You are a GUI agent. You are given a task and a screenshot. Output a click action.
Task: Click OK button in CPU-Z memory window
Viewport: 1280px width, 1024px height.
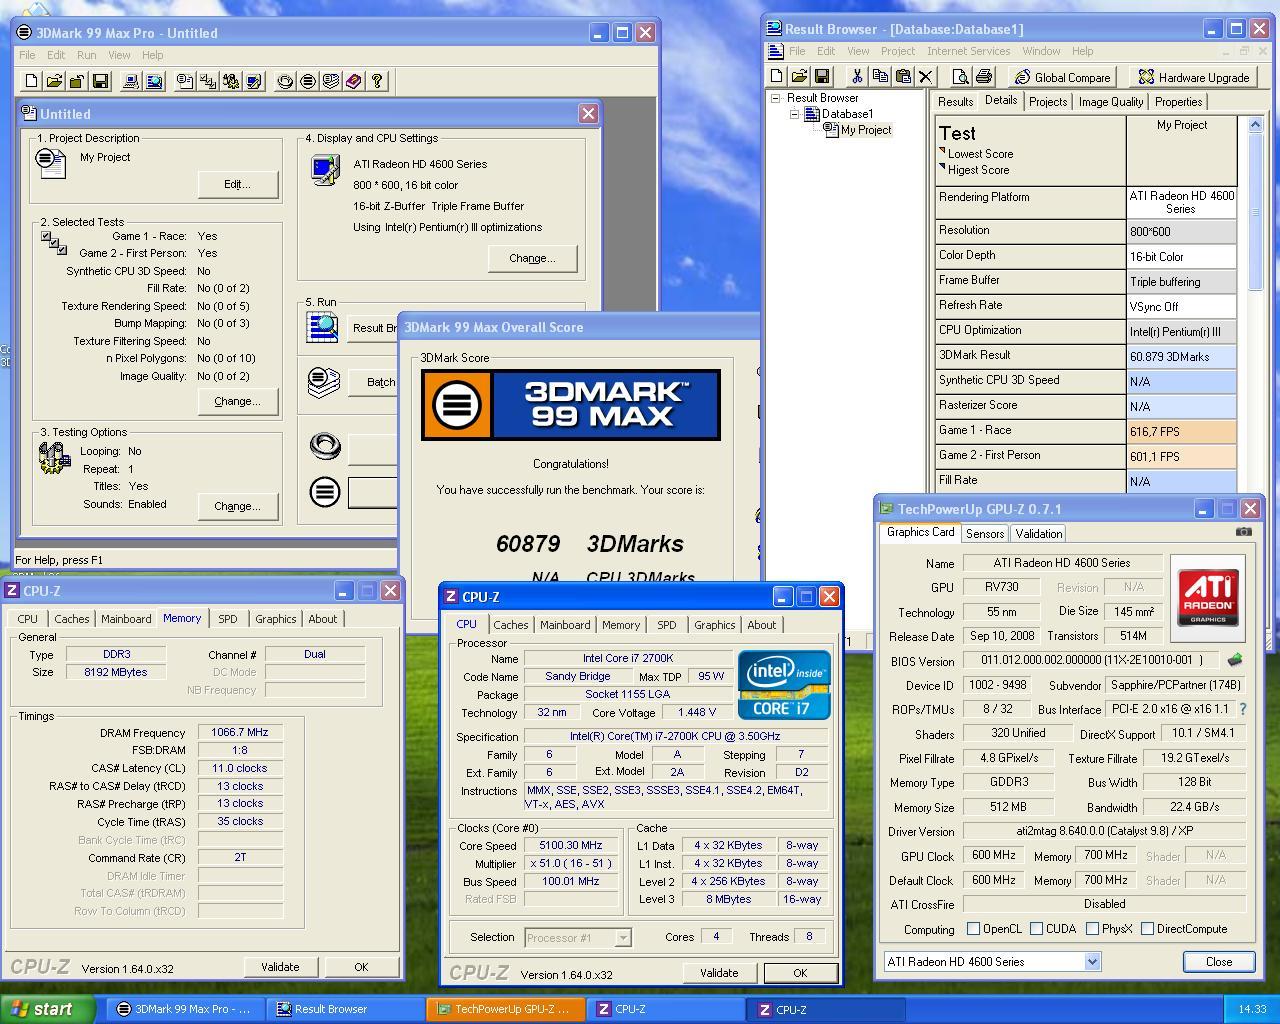click(361, 967)
